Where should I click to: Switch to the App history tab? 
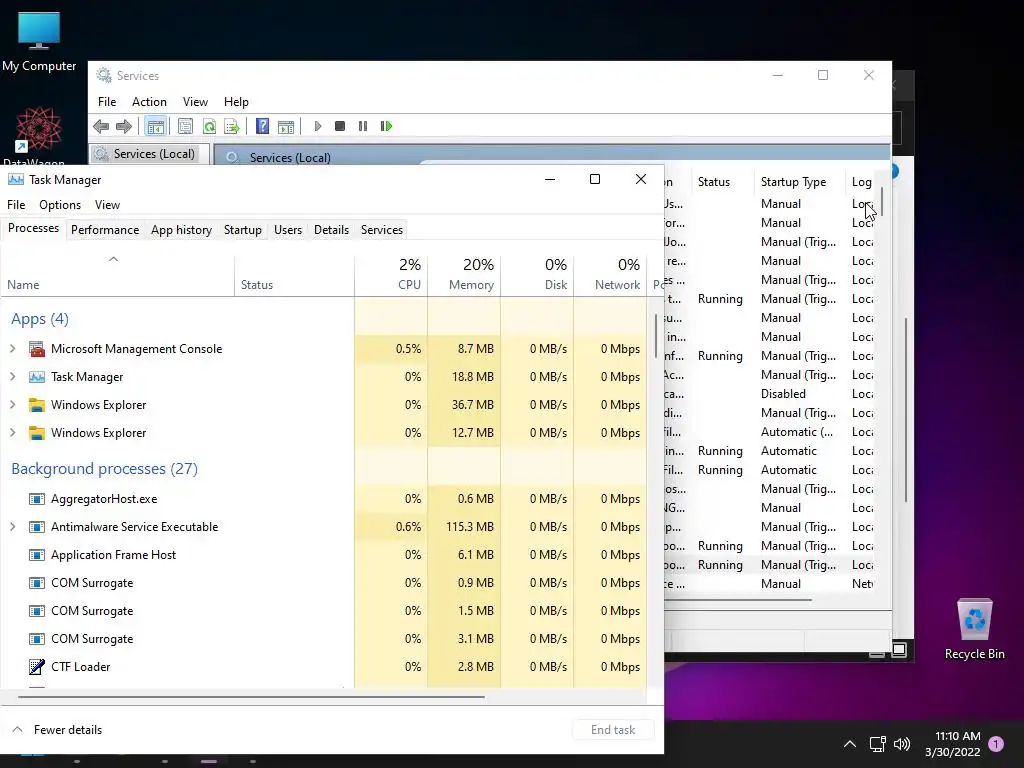(x=182, y=230)
